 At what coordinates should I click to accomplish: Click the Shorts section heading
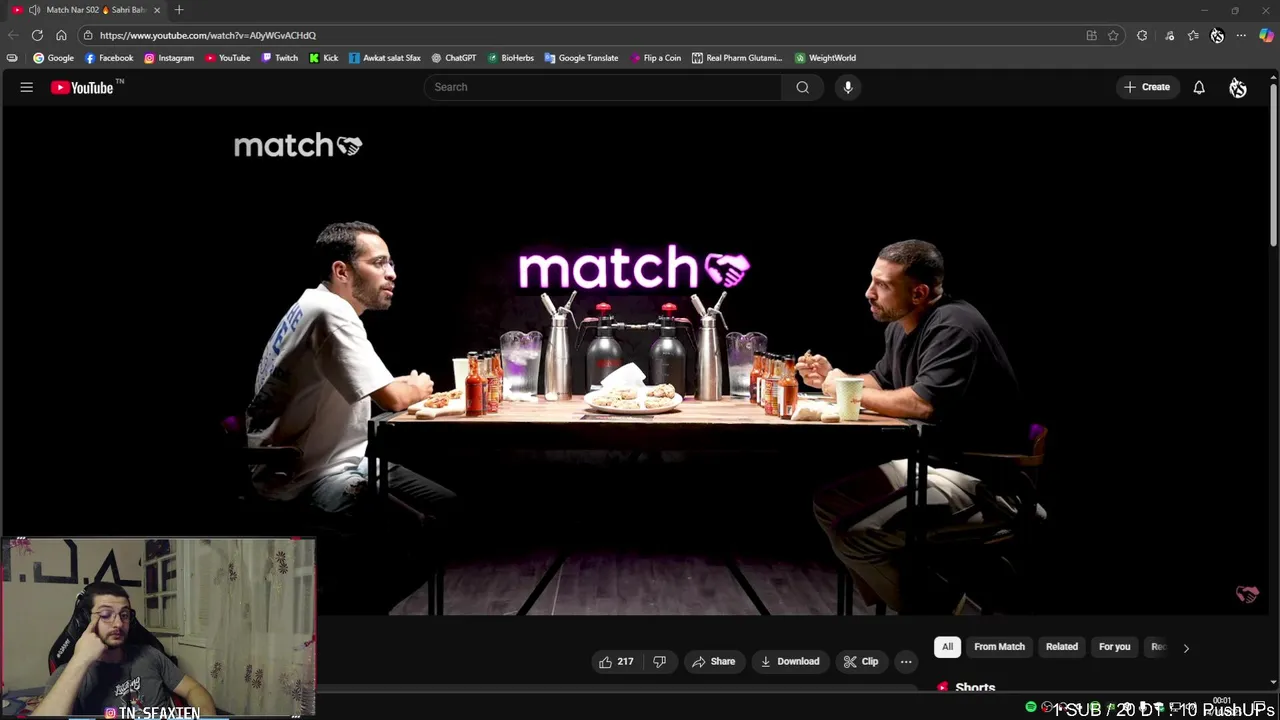click(x=975, y=688)
